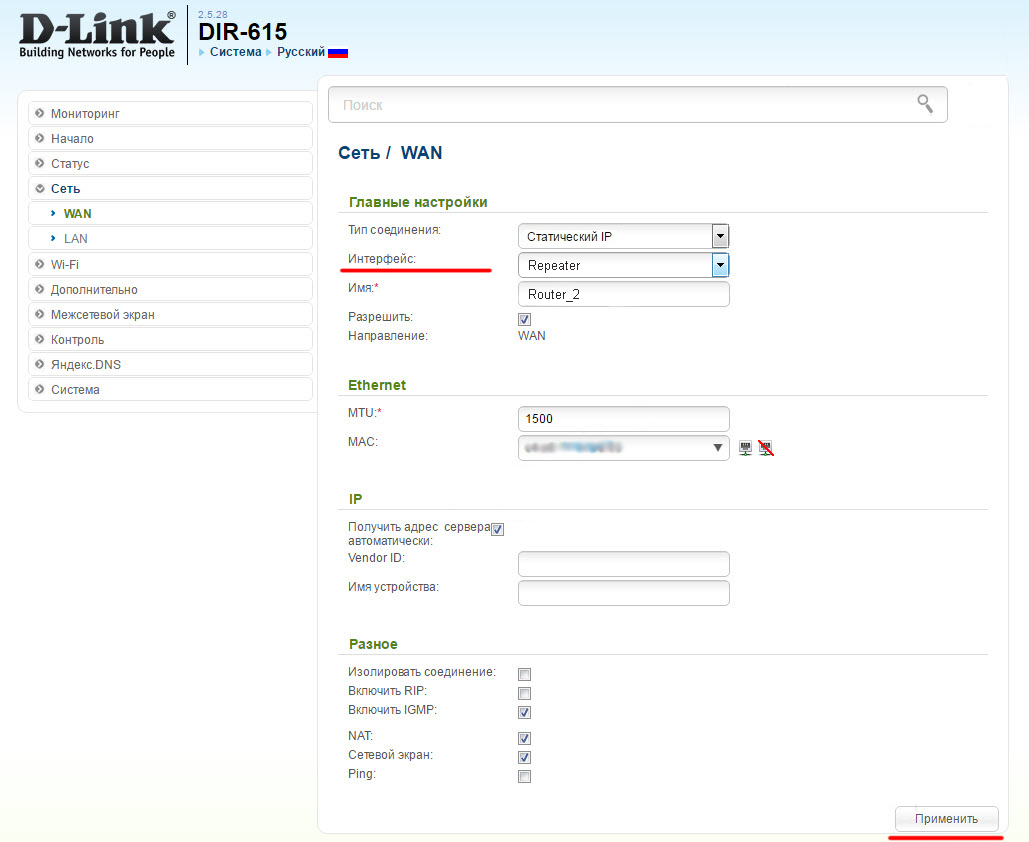Toggle the NAT checkbox
The image size is (1029, 842).
(524, 738)
